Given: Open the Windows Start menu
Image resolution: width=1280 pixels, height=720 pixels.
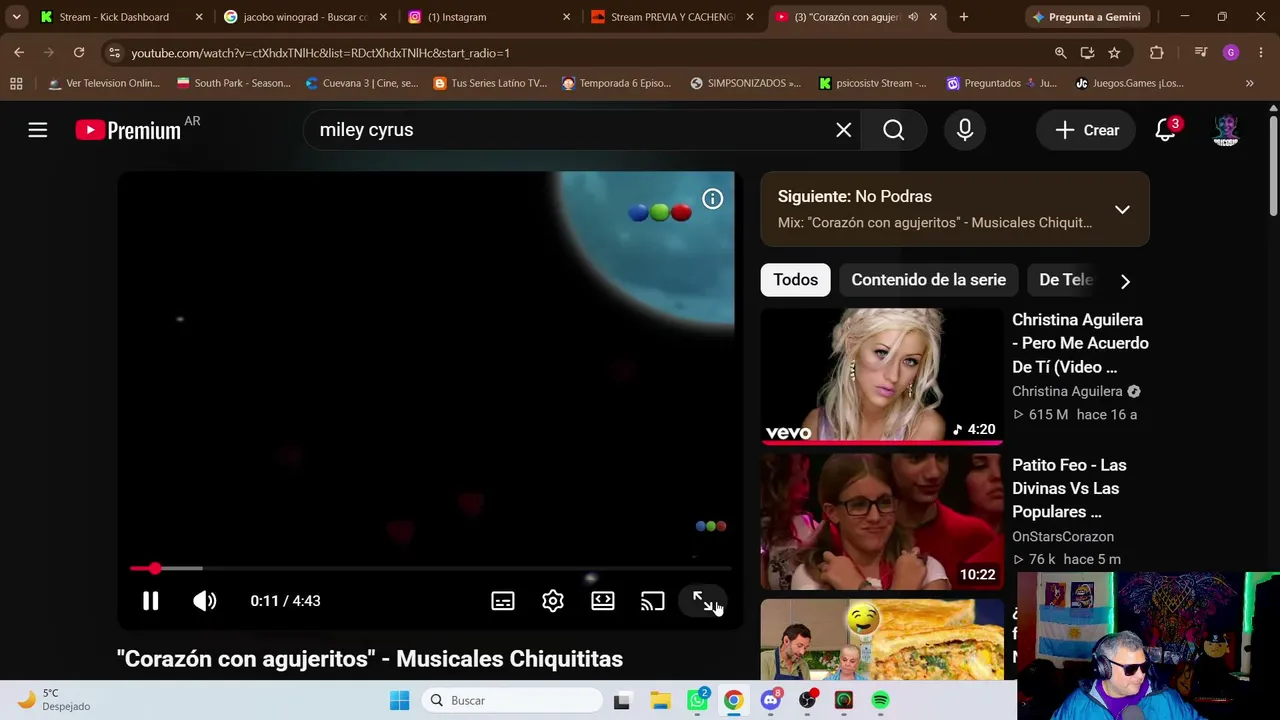Looking at the screenshot, I should (400, 701).
